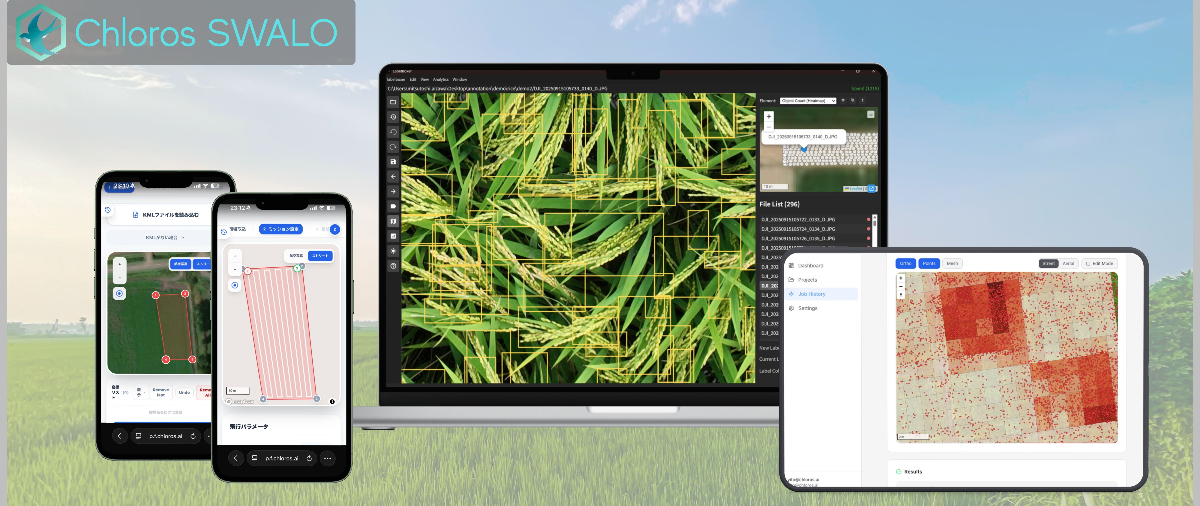This screenshot has width=1200, height=506.
Task: Click the left arrow previous image icon
Action: tap(394, 176)
